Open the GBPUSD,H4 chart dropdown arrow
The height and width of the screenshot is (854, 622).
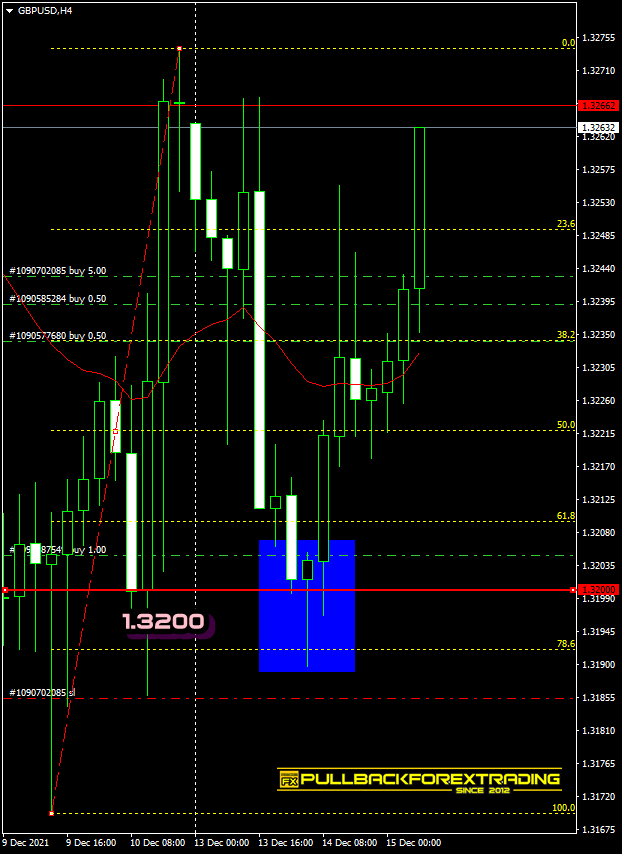point(9,10)
